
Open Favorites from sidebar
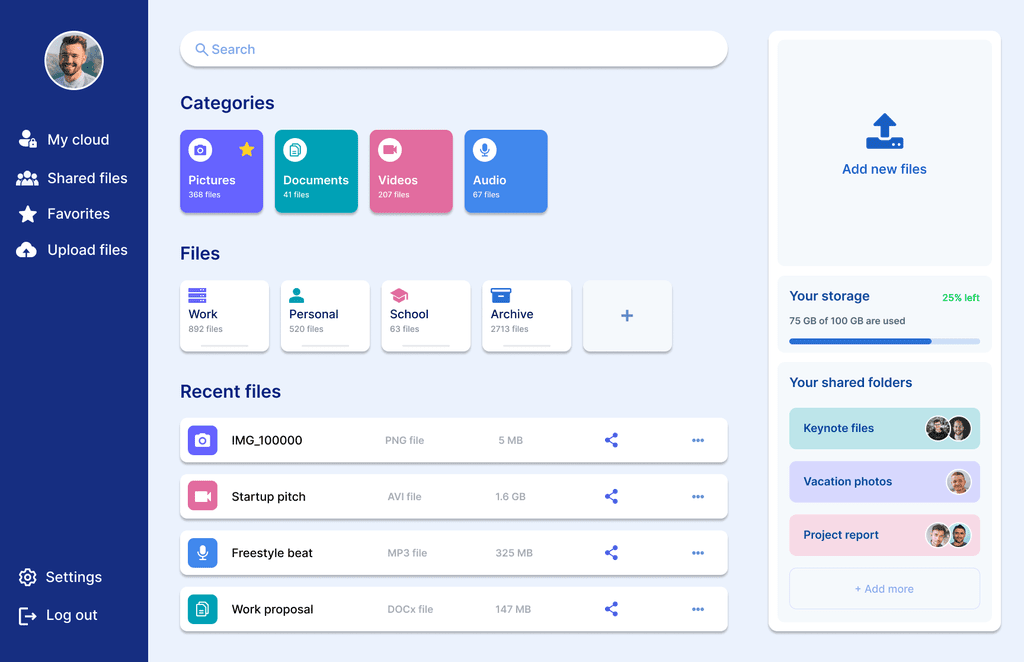coord(64,213)
